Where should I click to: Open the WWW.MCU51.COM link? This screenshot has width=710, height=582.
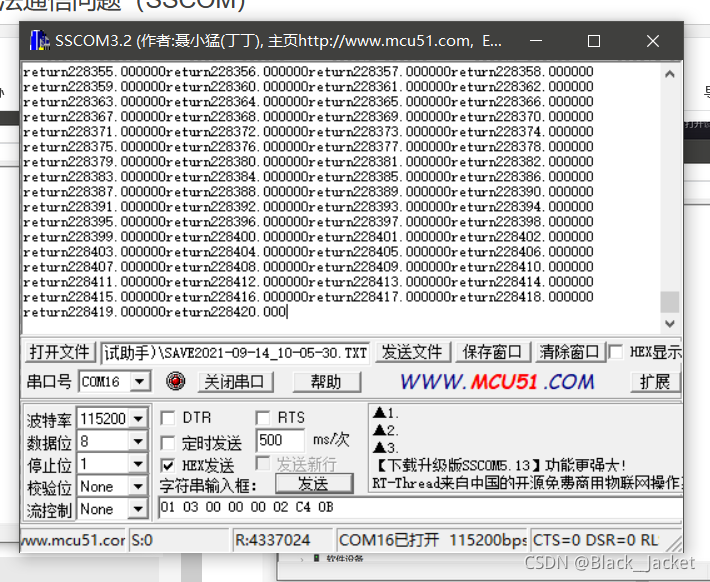(x=497, y=381)
